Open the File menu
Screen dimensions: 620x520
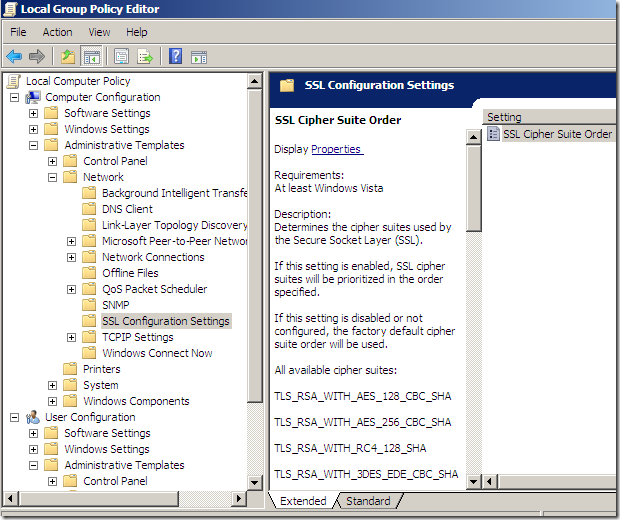[18, 32]
